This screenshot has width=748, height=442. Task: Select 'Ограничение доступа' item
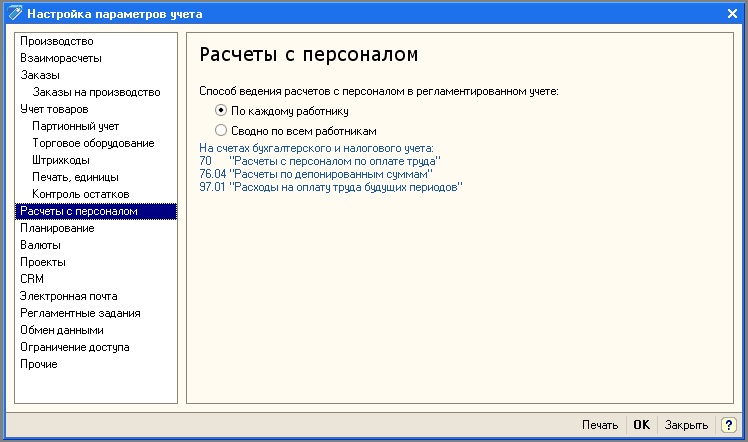(74, 347)
